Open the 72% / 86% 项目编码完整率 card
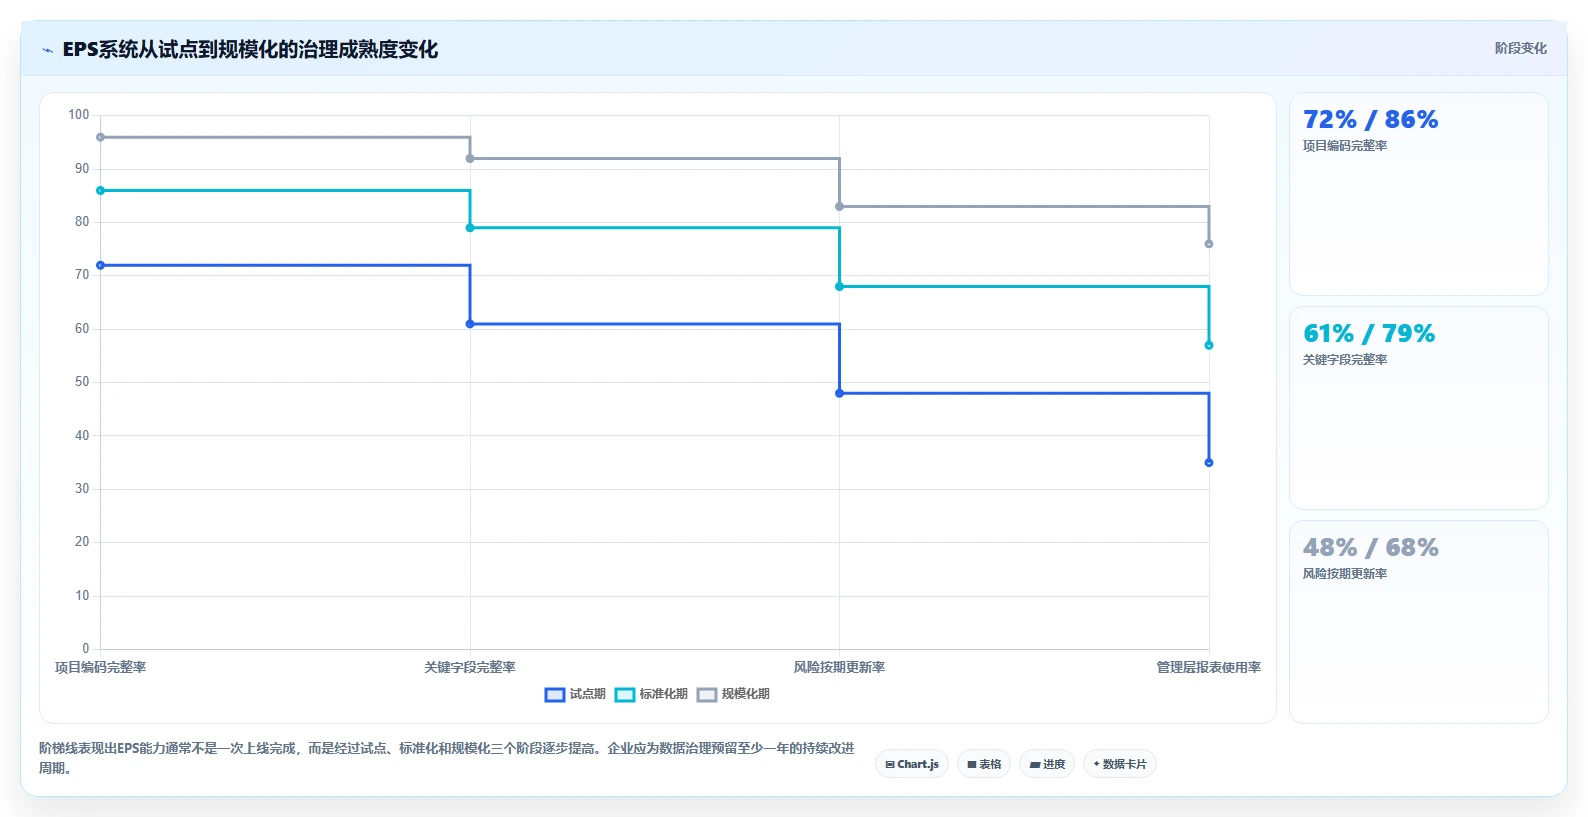This screenshot has height=817, width=1588. click(1418, 194)
